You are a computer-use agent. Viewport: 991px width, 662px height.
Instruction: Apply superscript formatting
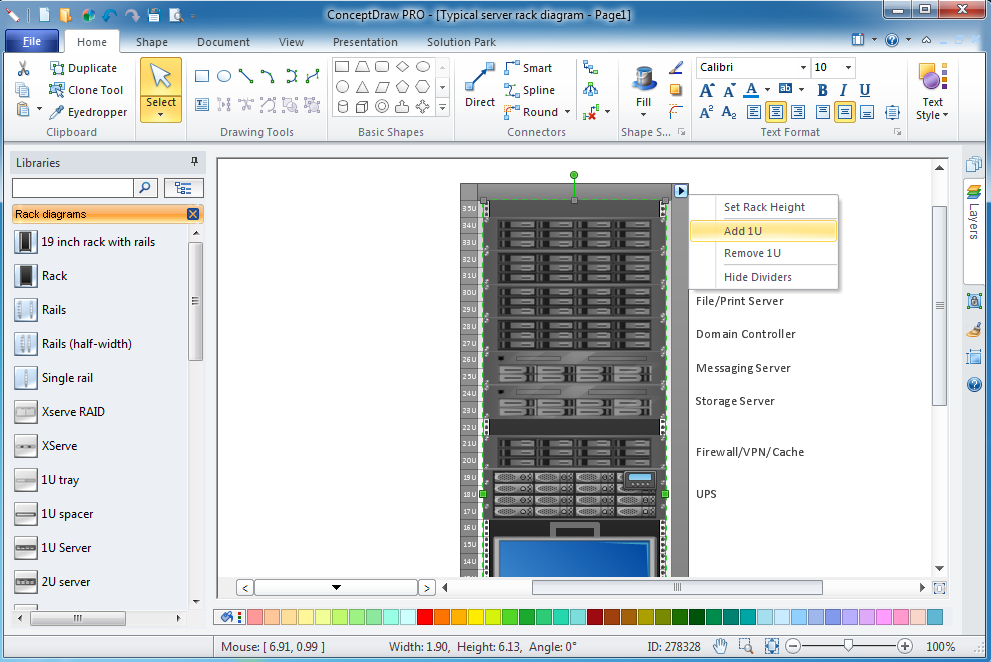coord(707,113)
